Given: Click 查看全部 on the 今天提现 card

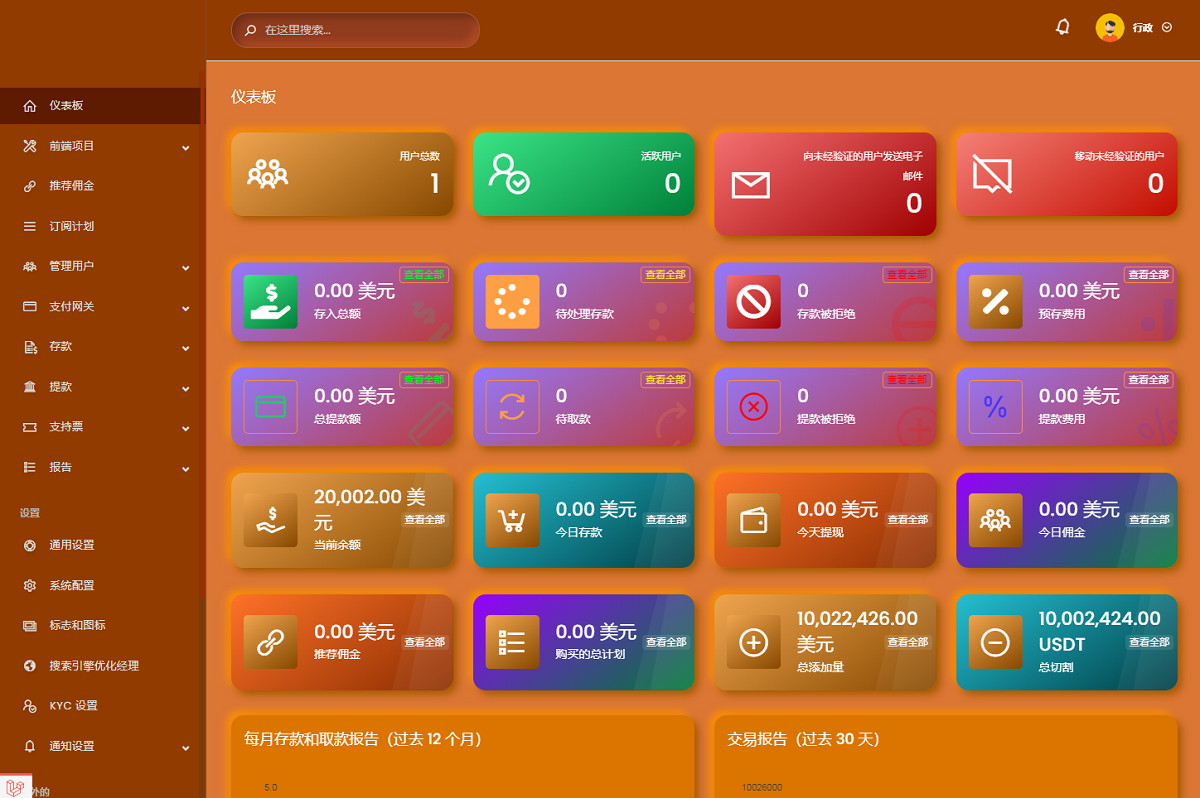Looking at the screenshot, I should click(908, 520).
